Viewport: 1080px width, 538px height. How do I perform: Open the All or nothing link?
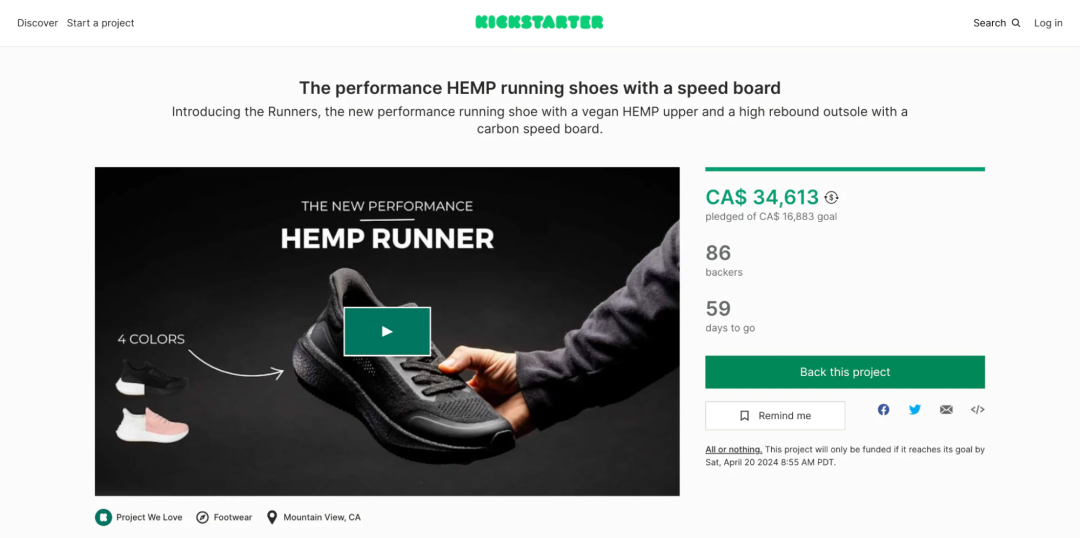[733, 450]
